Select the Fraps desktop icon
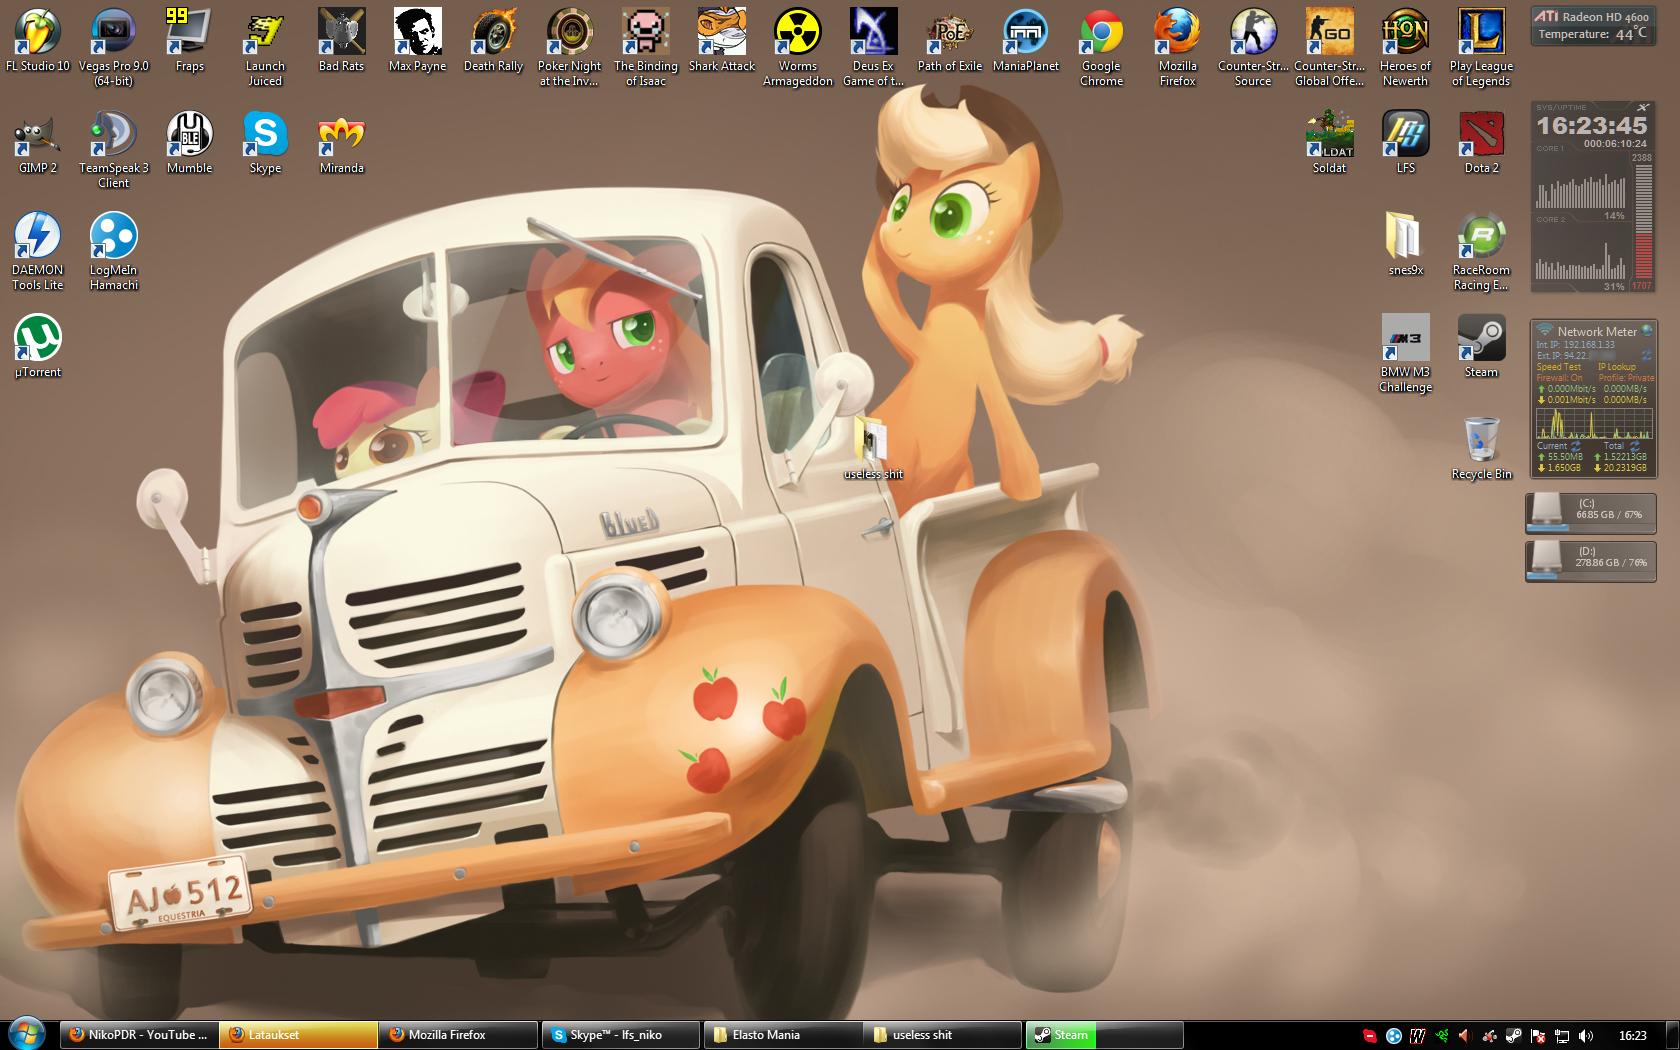1680x1050 pixels. pos(190,41)
